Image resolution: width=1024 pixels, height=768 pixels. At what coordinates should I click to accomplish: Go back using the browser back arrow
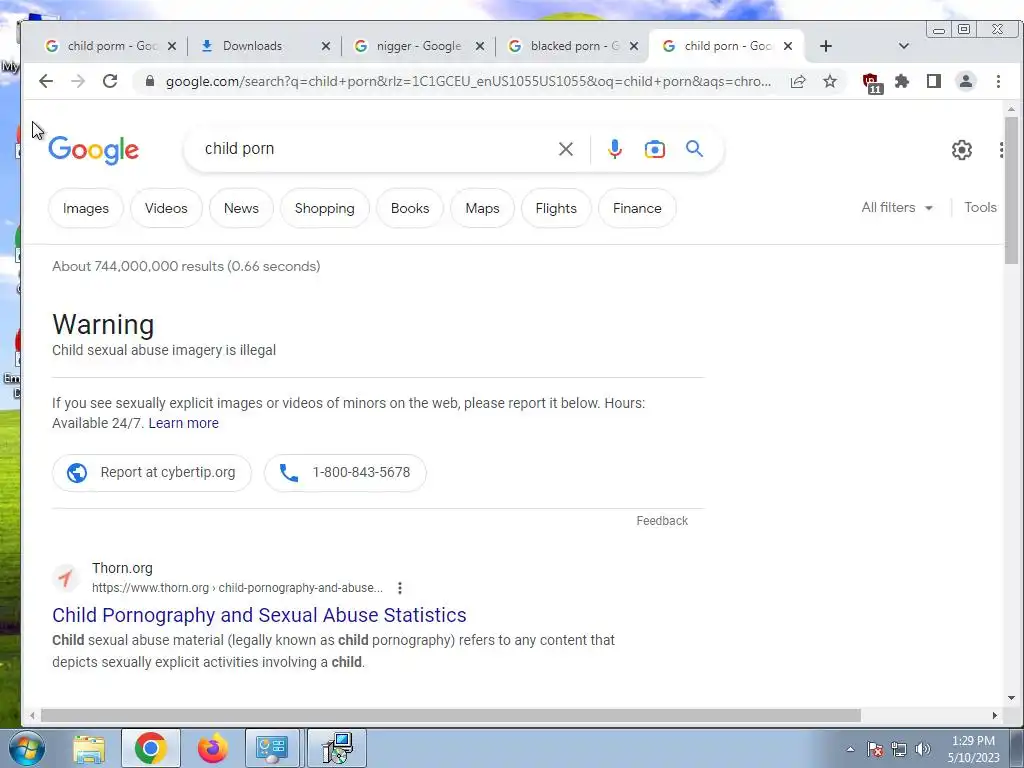tap(46, 81)
